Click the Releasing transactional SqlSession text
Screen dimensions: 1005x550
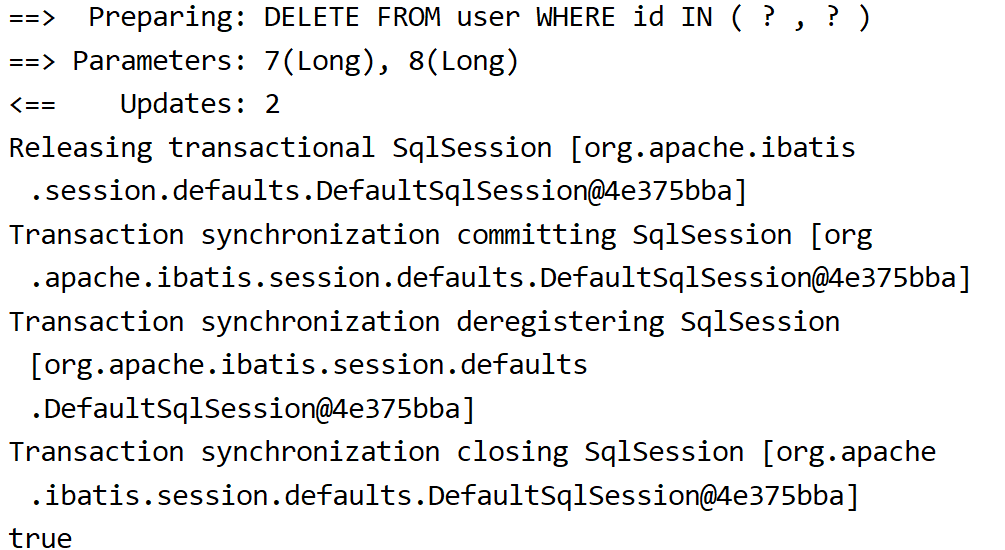[x=280, y=148]
